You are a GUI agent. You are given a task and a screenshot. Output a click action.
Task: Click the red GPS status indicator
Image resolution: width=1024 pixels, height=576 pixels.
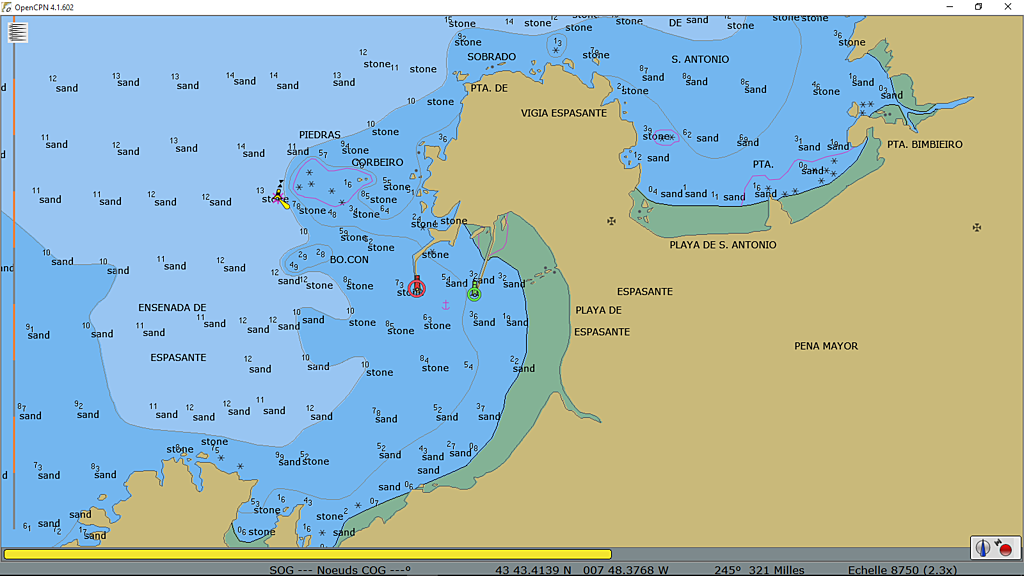point(1005,549)
